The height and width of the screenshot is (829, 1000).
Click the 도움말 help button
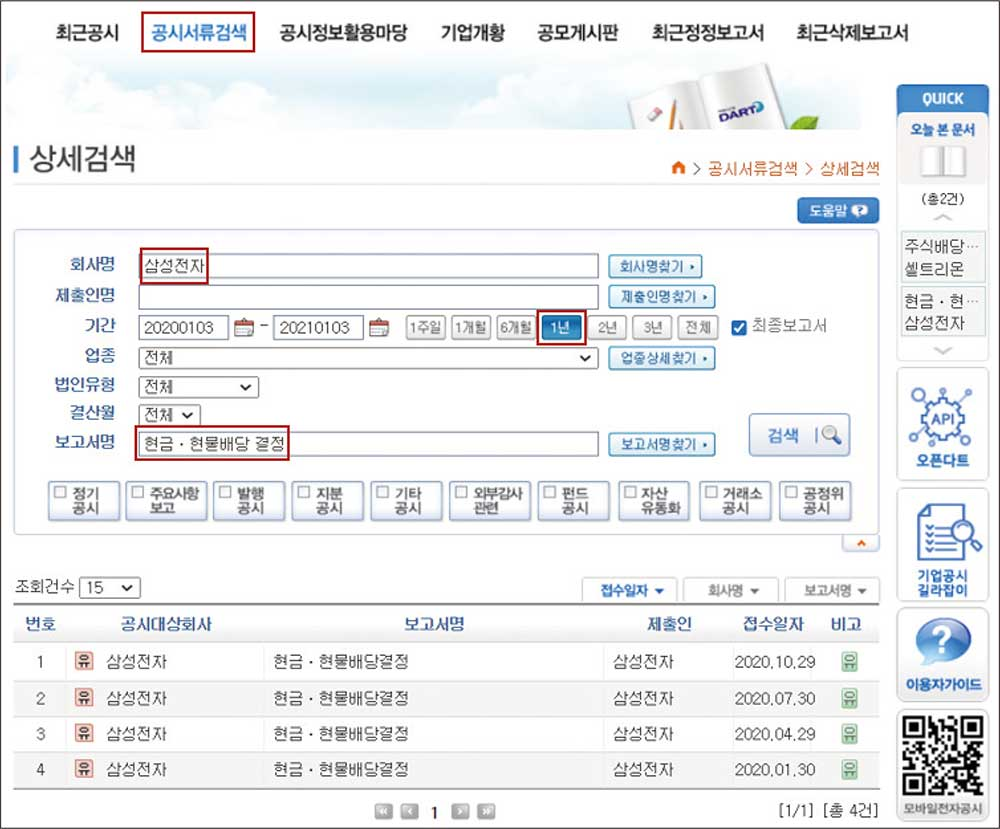(x=838, y=210)
